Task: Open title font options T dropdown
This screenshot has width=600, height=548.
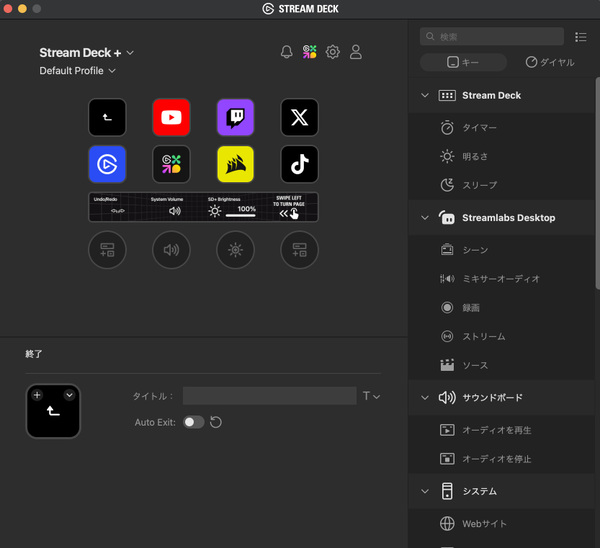Action: (x=371, y=396)
